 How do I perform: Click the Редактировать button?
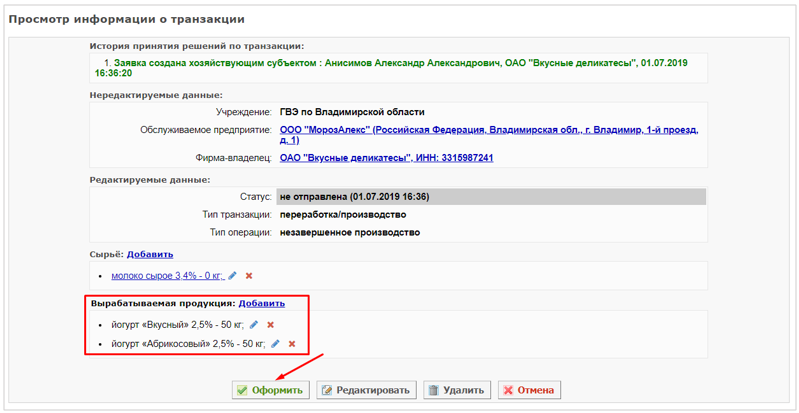point(366,391)
